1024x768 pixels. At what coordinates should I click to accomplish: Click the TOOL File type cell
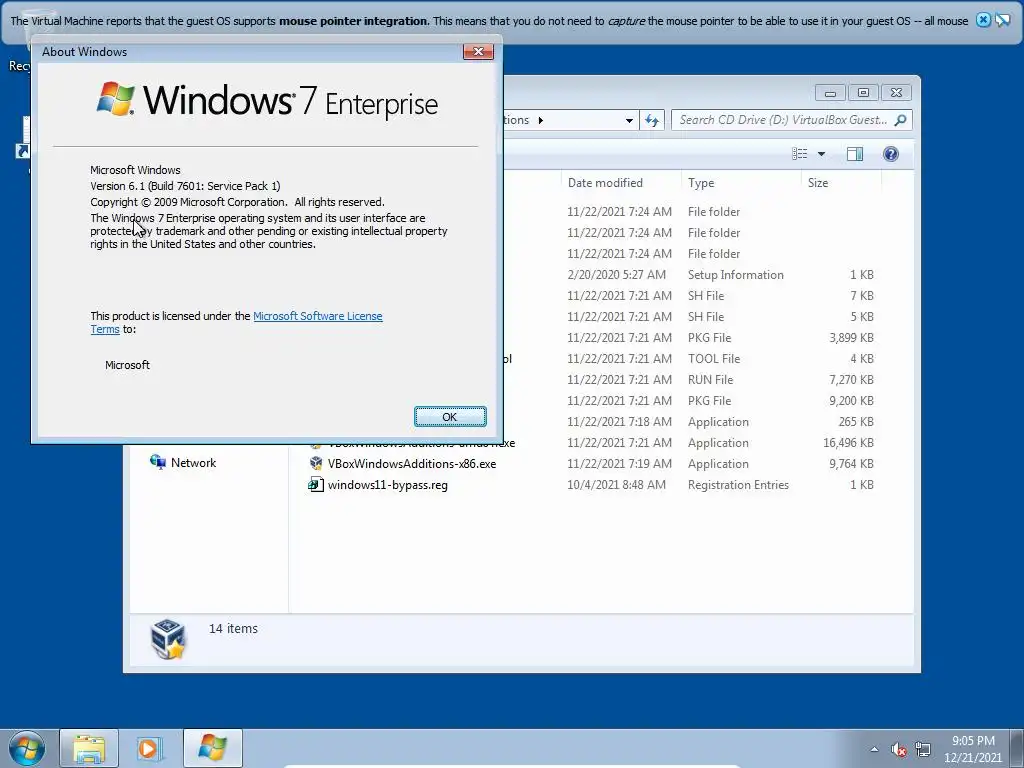pos(714,359)
